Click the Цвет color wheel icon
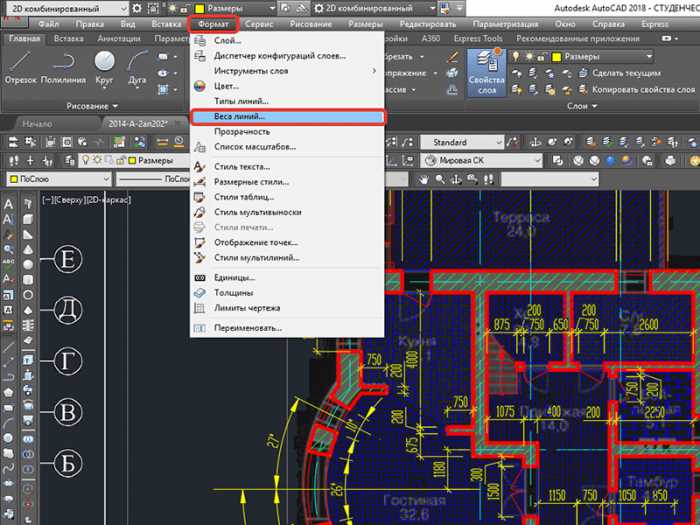 click(x=200, y=86)
